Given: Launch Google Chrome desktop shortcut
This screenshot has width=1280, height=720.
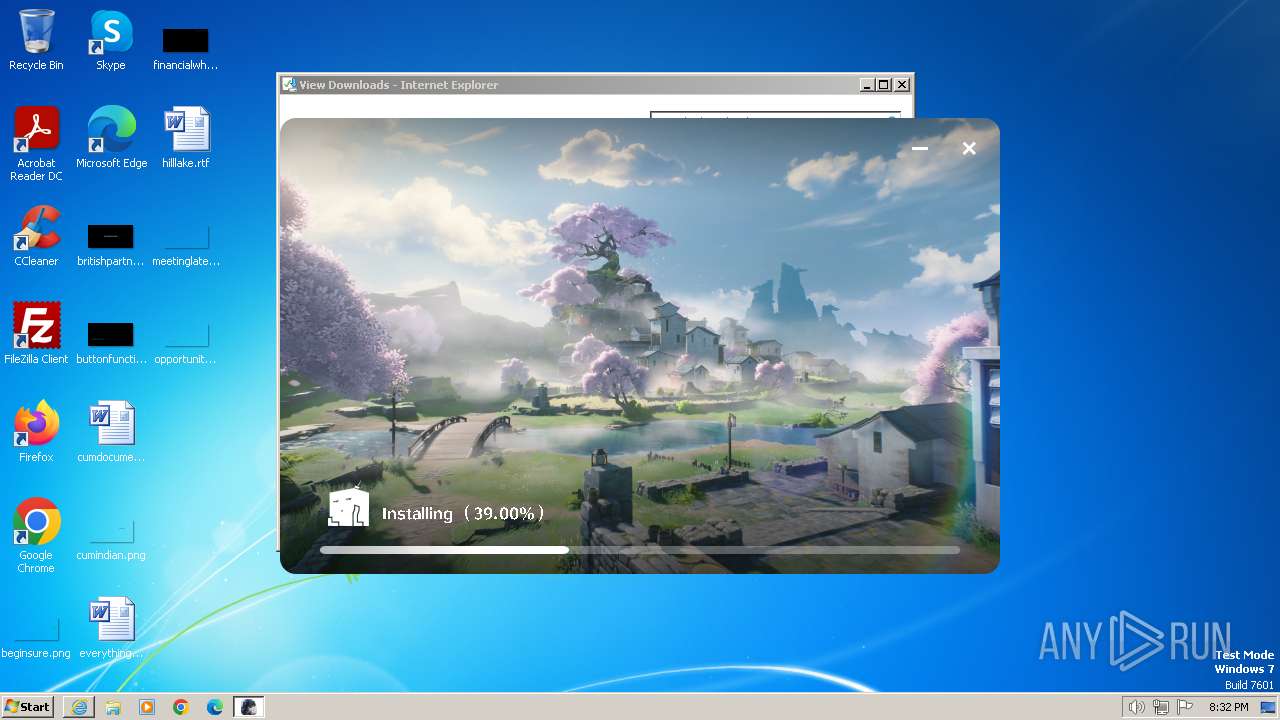Looking at the screenshot, I should pos(36,536).
